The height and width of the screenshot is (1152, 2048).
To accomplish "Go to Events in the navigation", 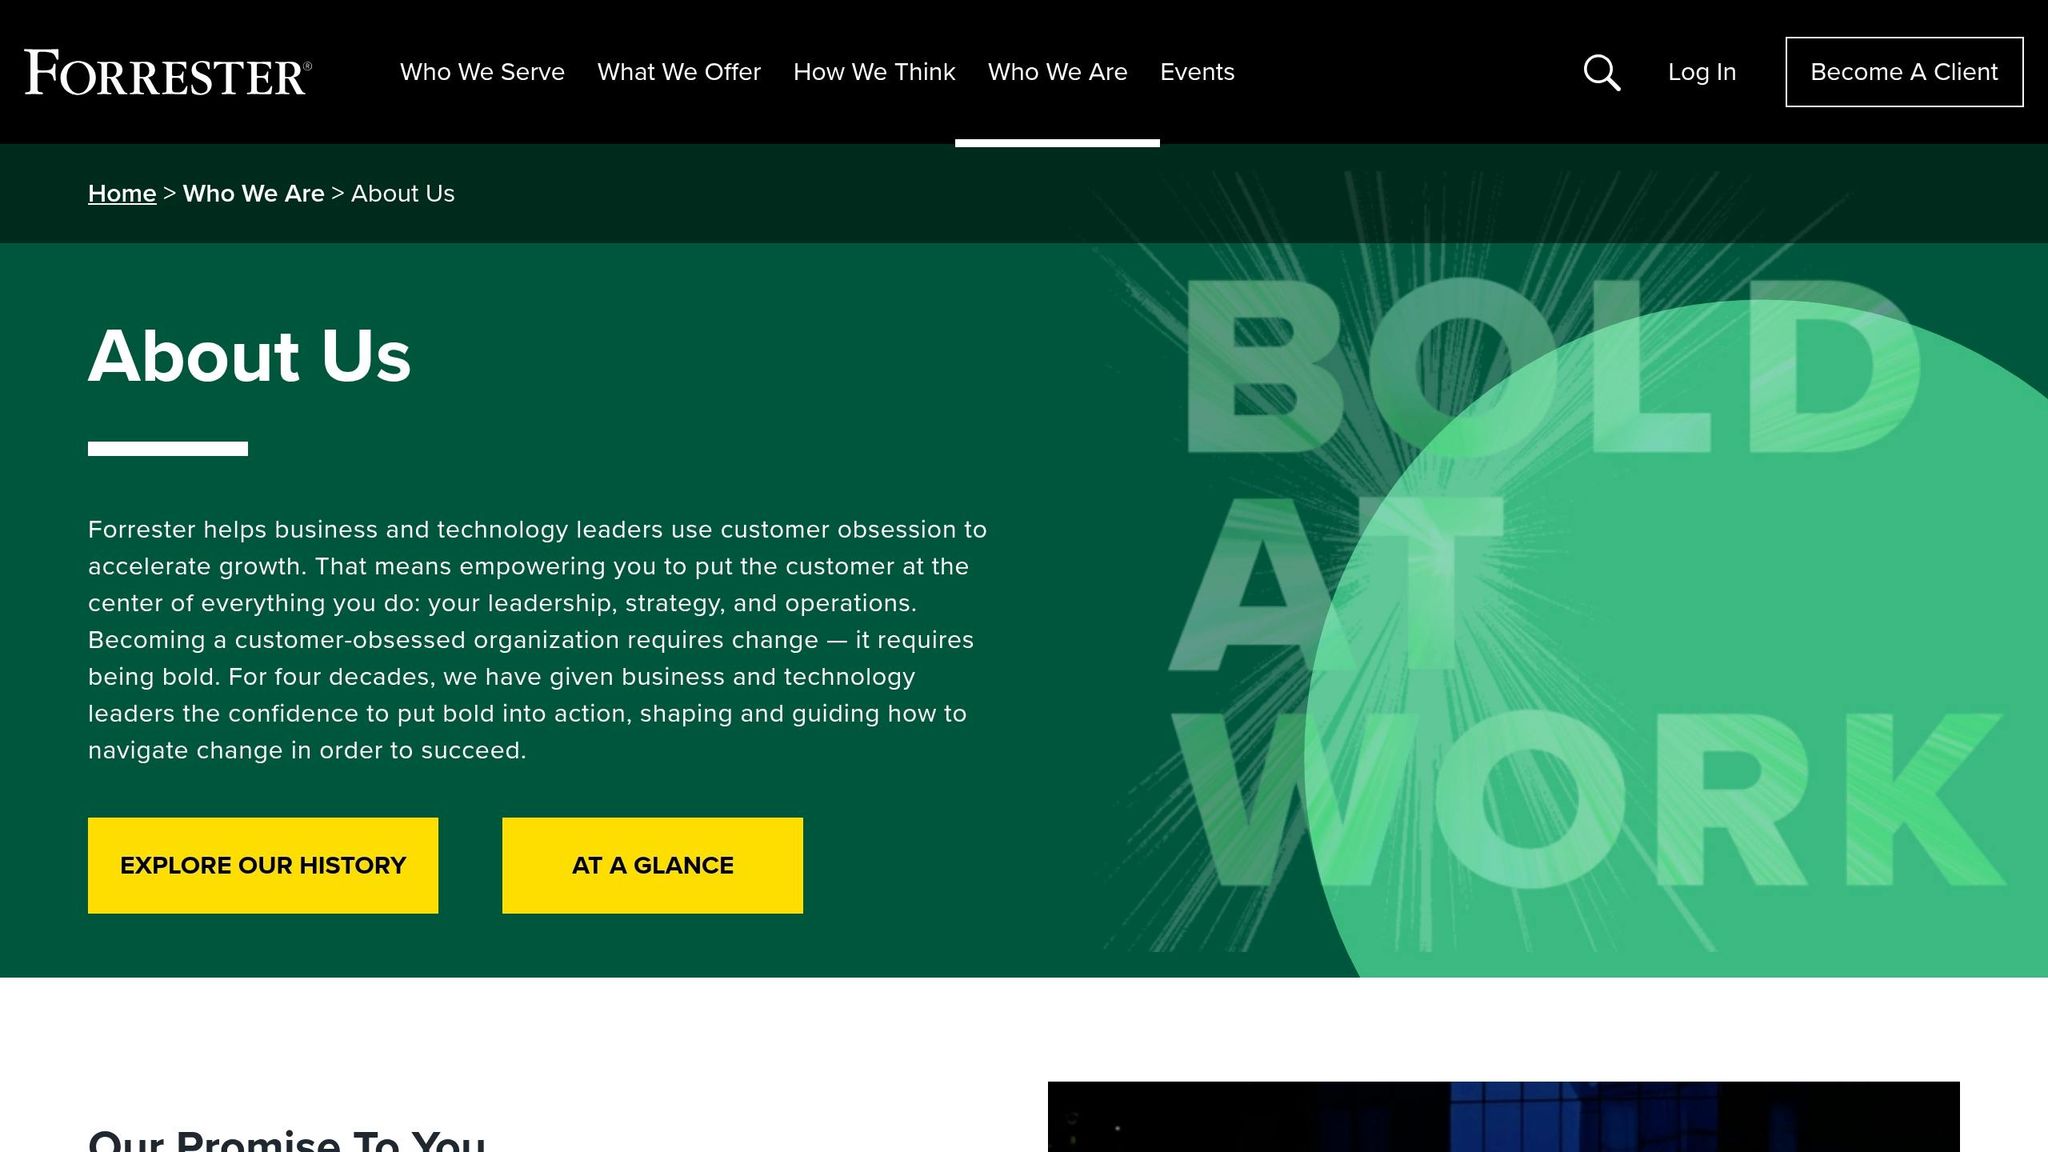I will click(1197, 72).
